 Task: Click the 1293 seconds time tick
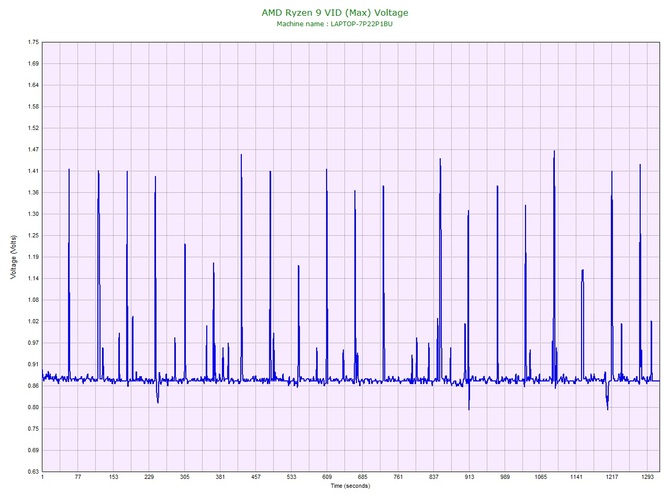(647, 477)
